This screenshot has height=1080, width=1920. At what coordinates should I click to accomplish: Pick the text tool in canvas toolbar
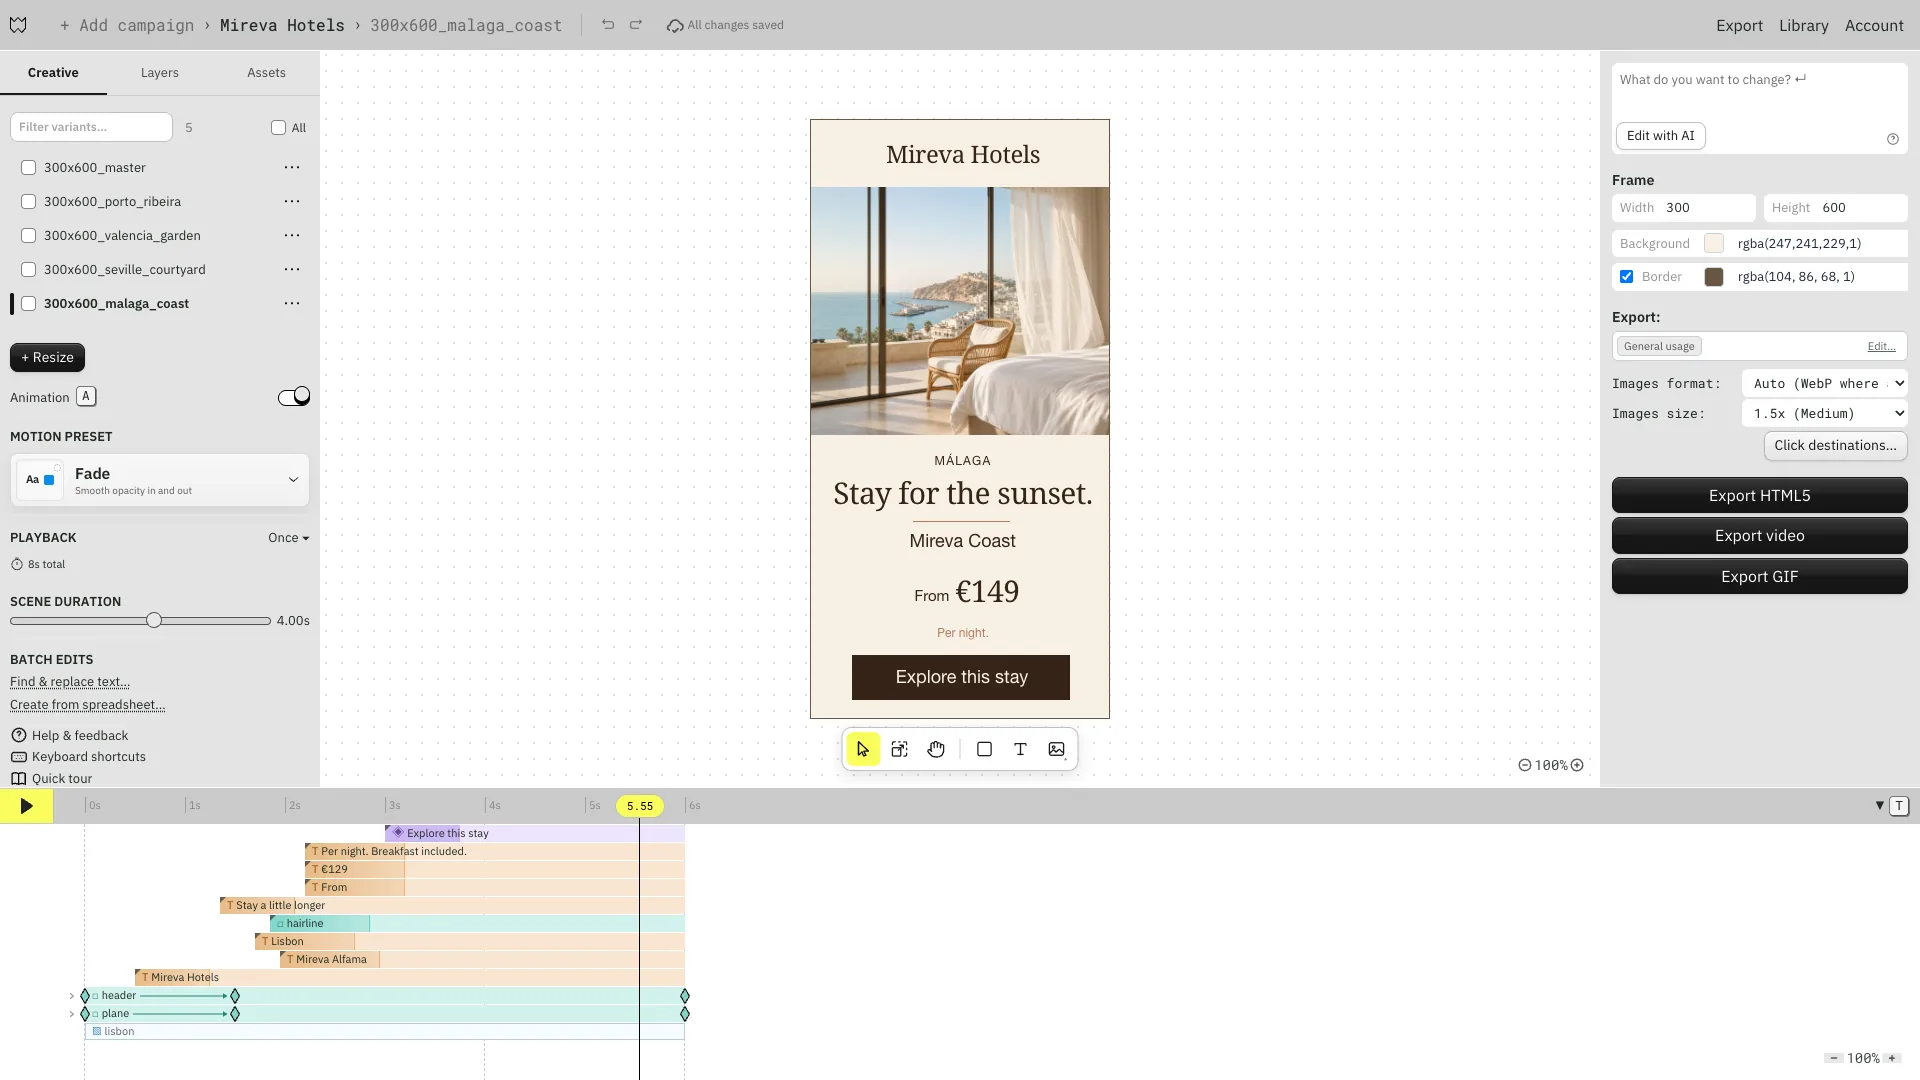click(x=1020, y=749)
